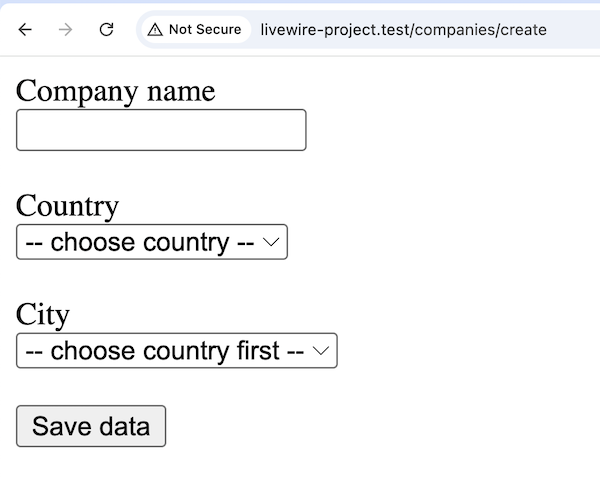This screenshot has height=487, width=600.
Task: Click blank page area right of the form
Action: tap(459, 268)
